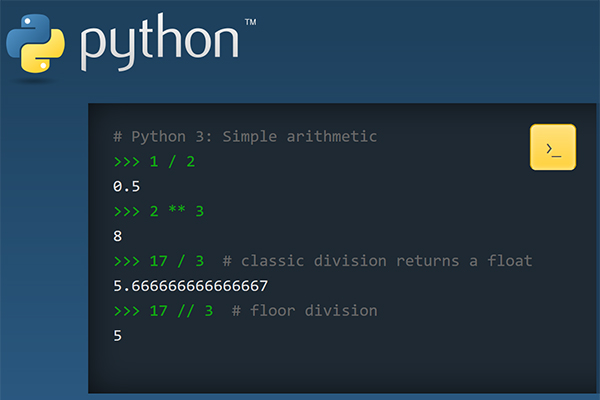Viewport: 600px width, 400px height.
Task: Click the empty code panel area below the last output
Action: click(x=340, y=368)
